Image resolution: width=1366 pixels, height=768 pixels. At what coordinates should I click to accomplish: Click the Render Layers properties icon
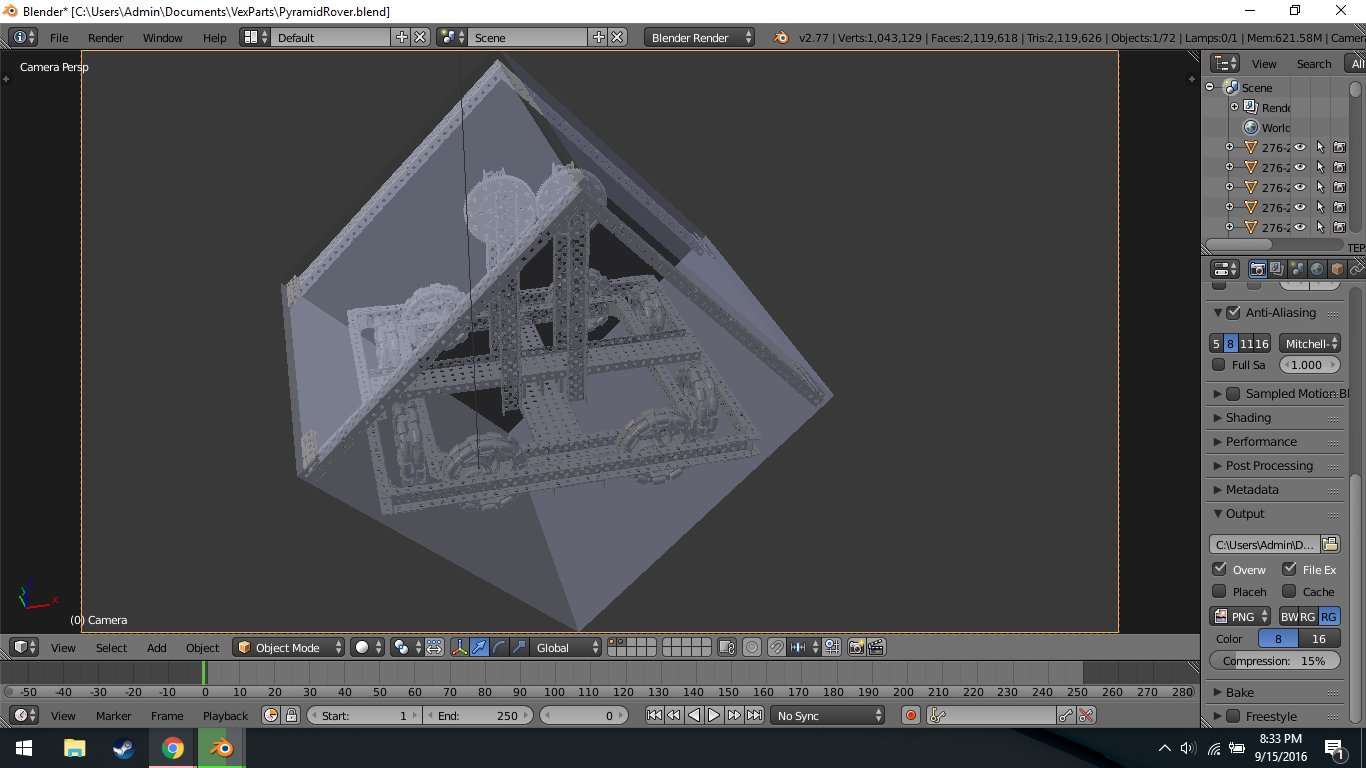1277,269
